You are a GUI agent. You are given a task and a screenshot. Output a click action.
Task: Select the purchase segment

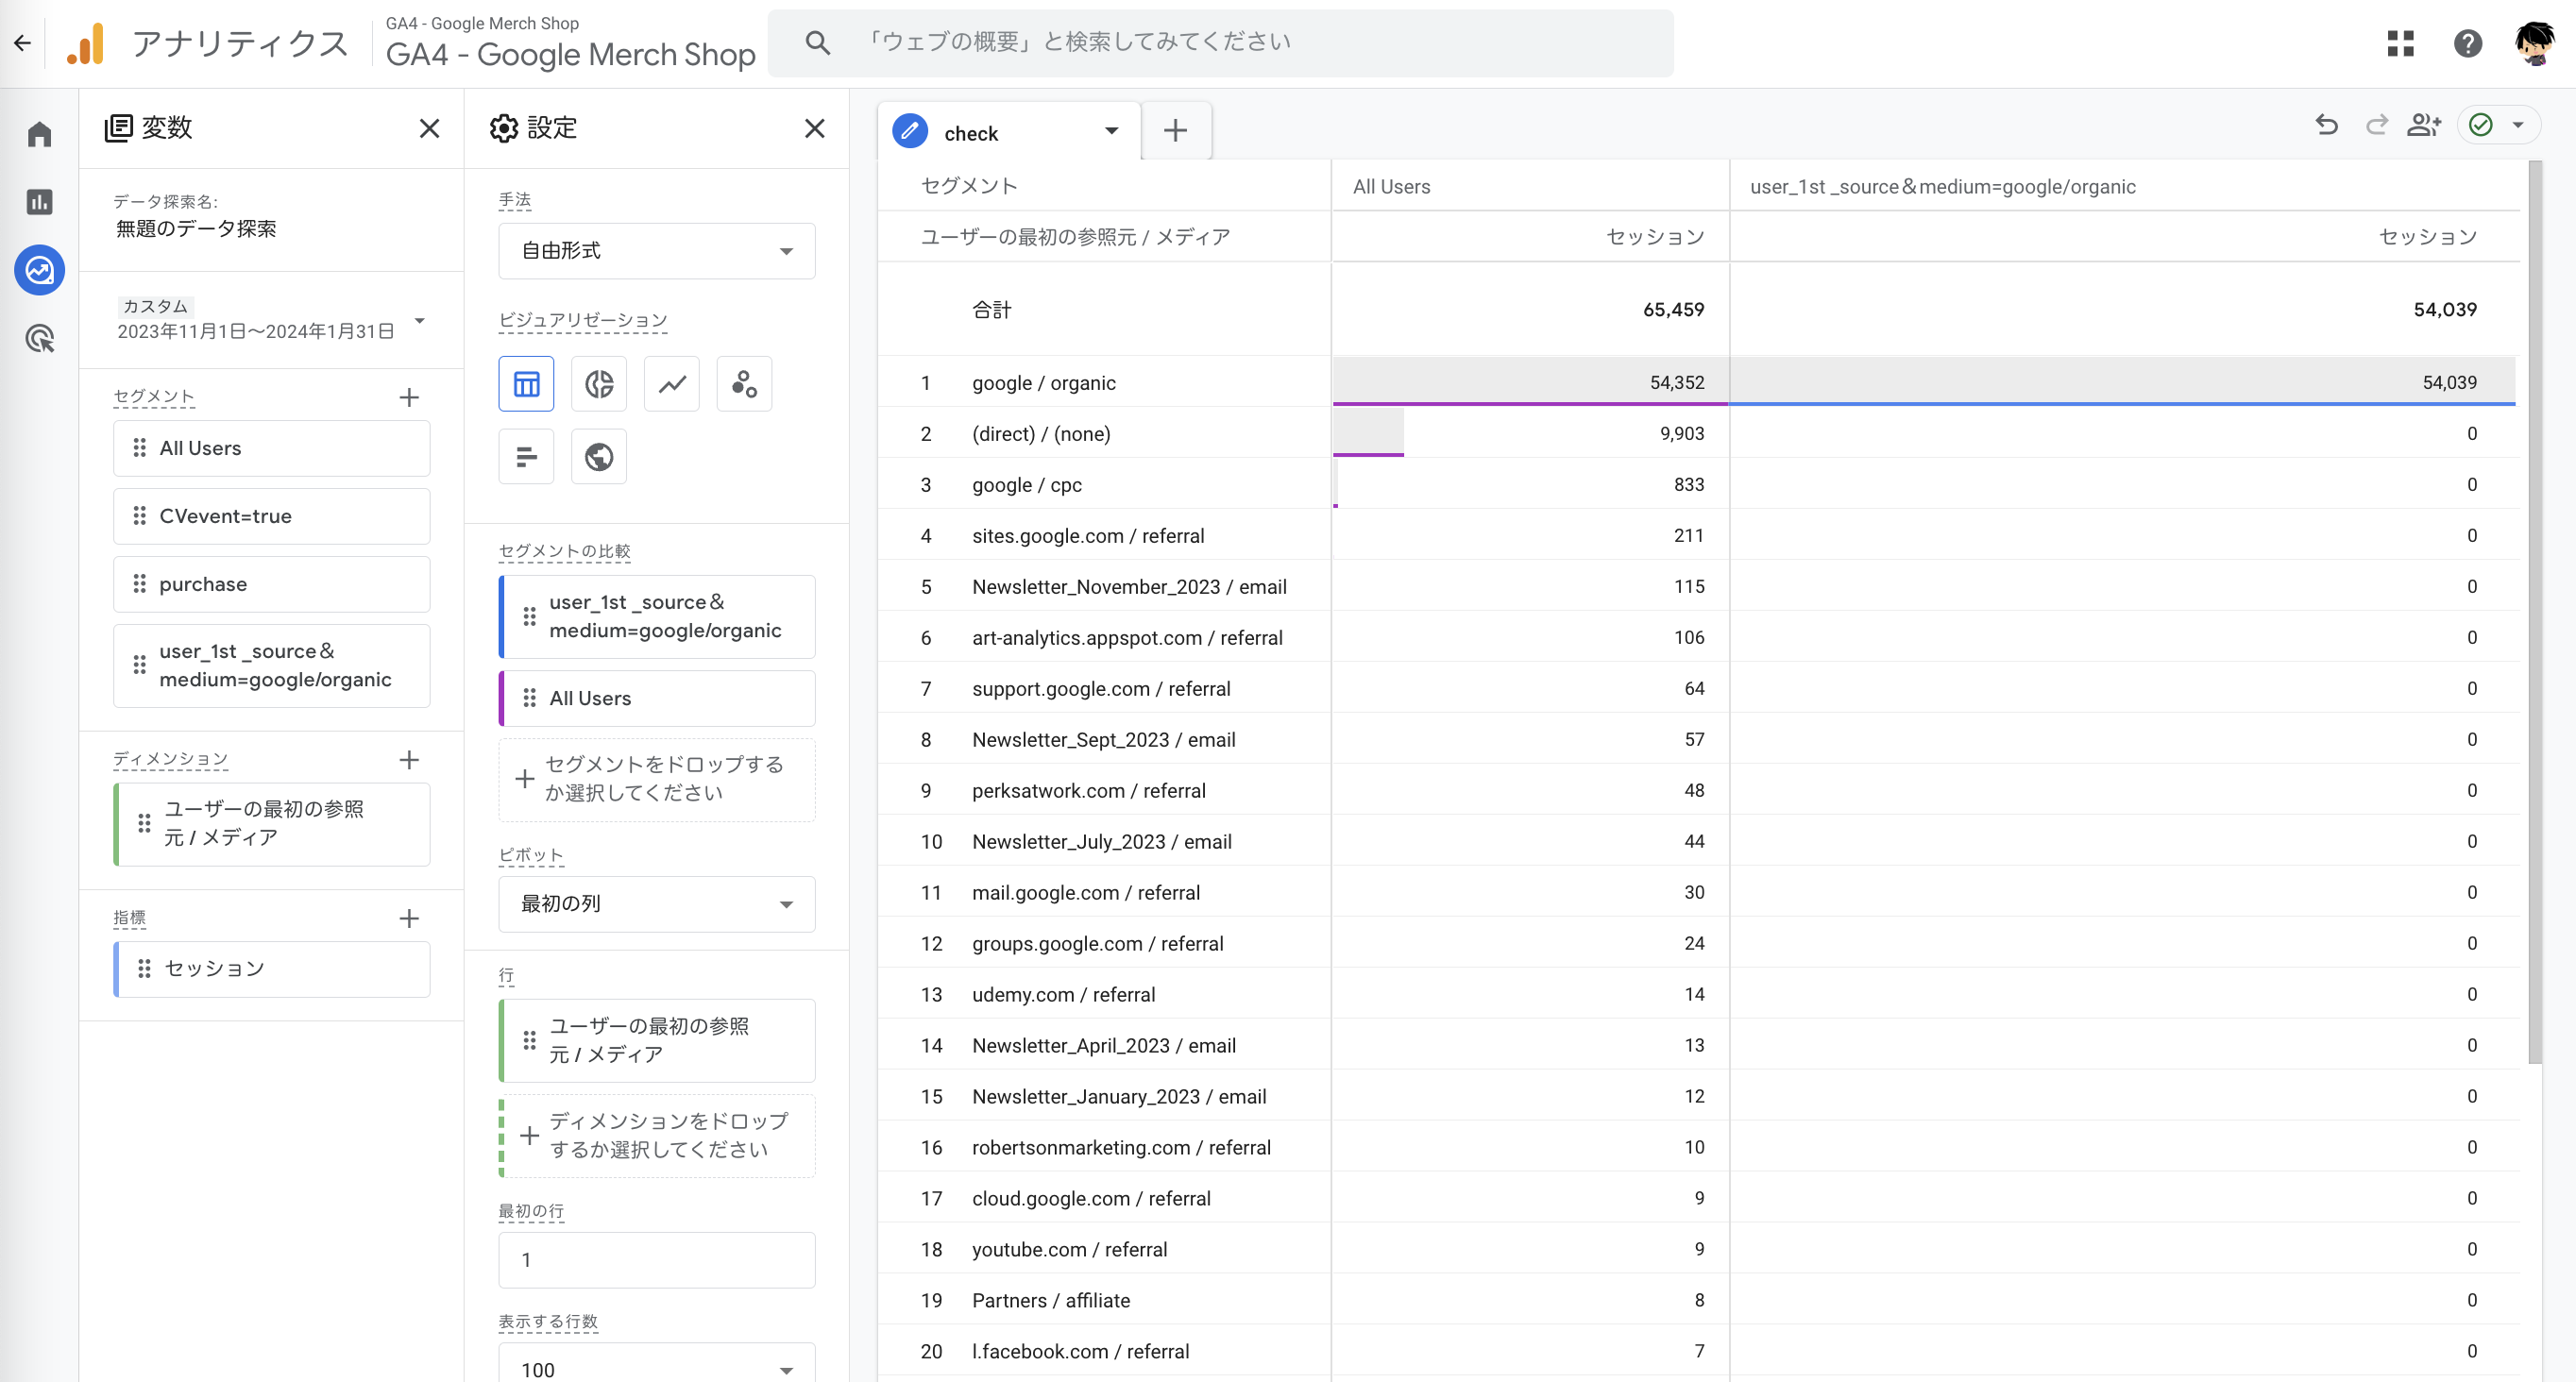[x=272, y=584]
